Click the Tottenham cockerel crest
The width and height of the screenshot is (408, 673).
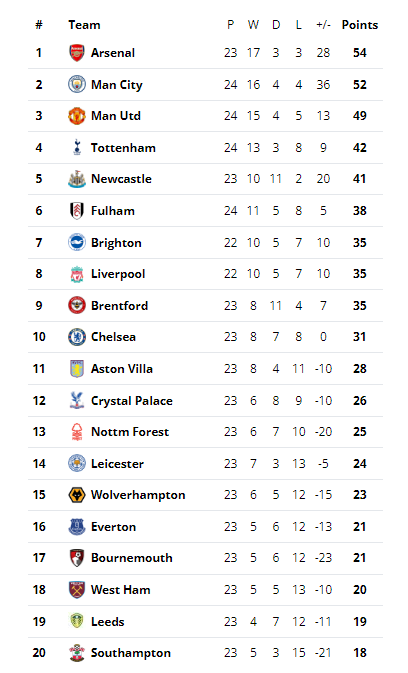[x=77, y=148]
